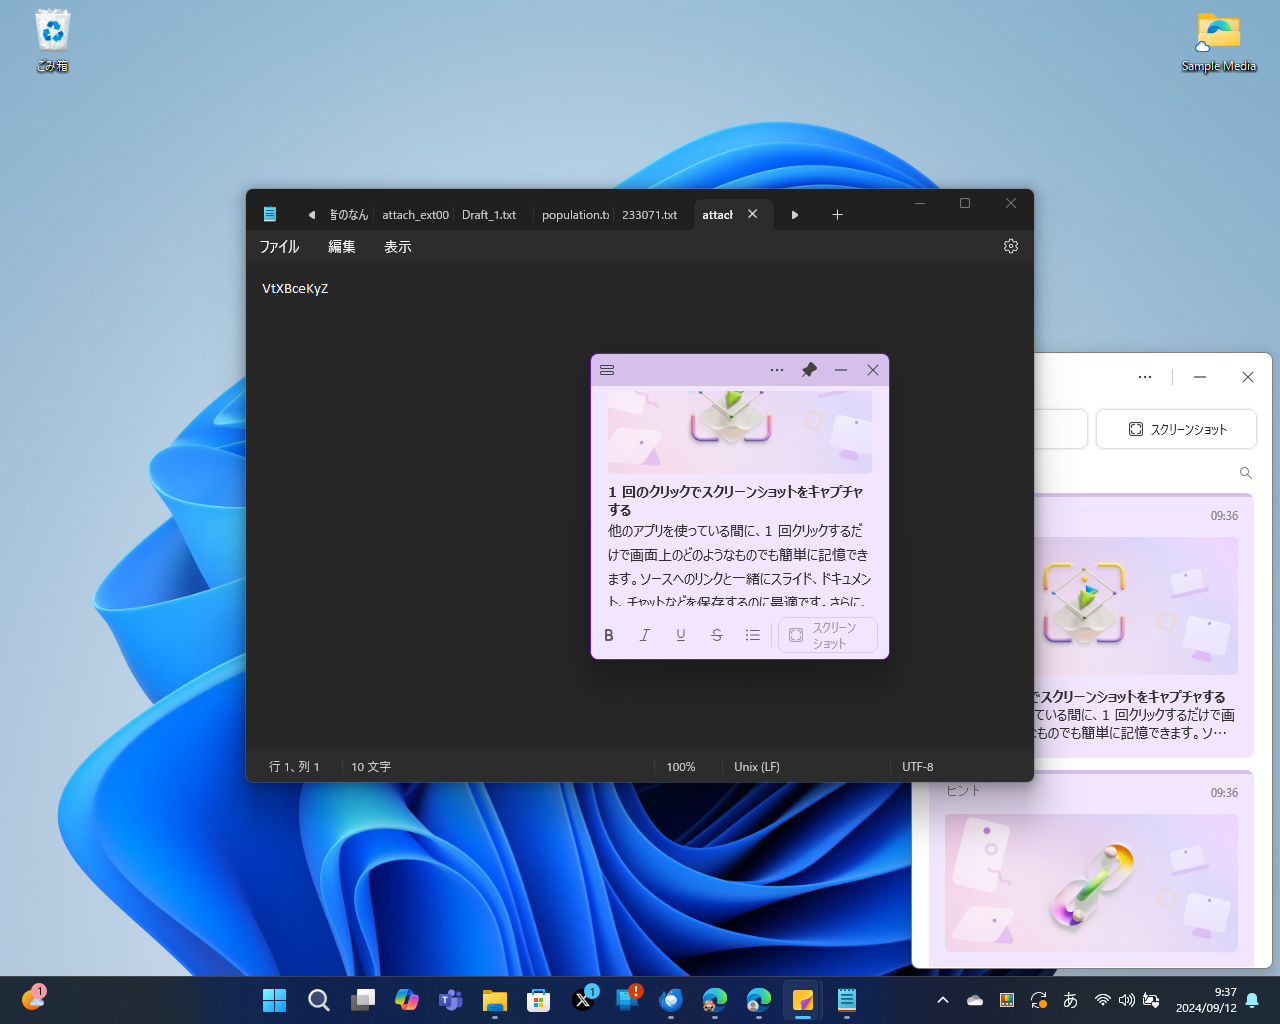
Task: Apply italic formatting in the sticky note
Action: pyautogui.click(x=645, y=635)
